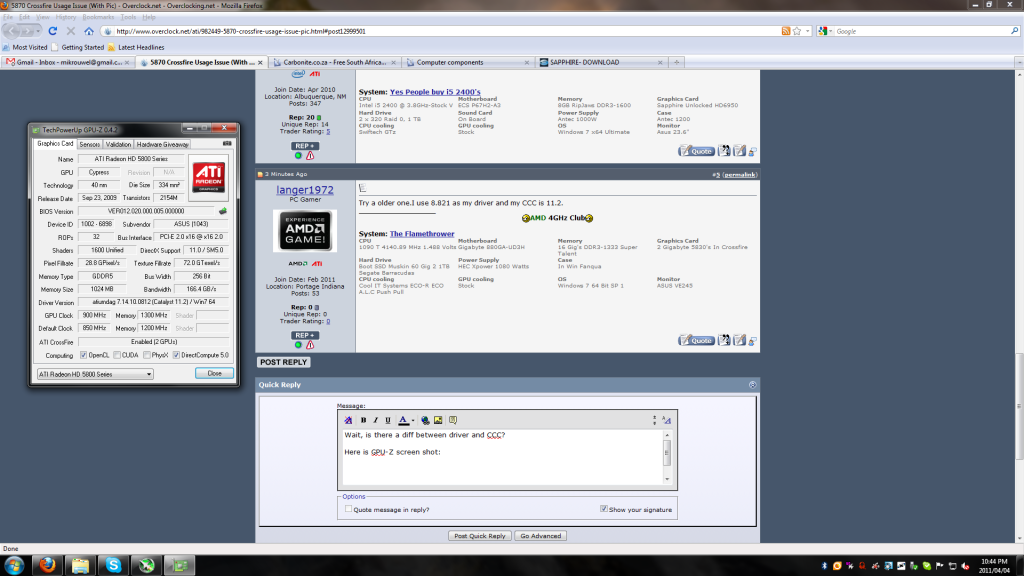
Task: Uncheck Show your signature option
Action: 603,509
